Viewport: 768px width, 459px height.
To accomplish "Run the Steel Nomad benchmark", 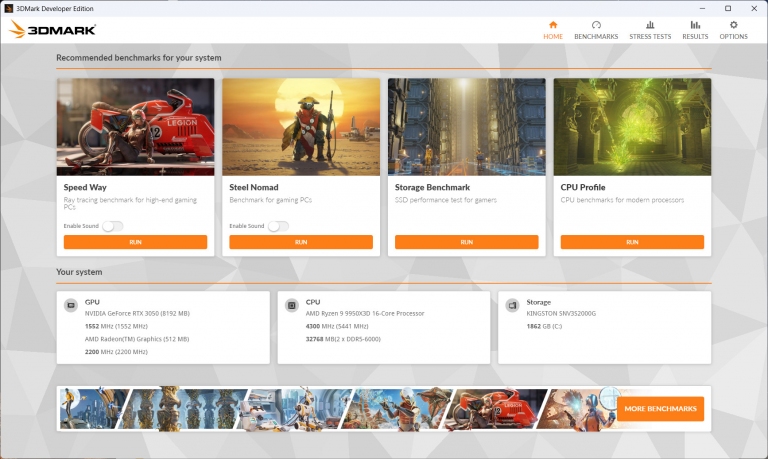I will 301,242.
